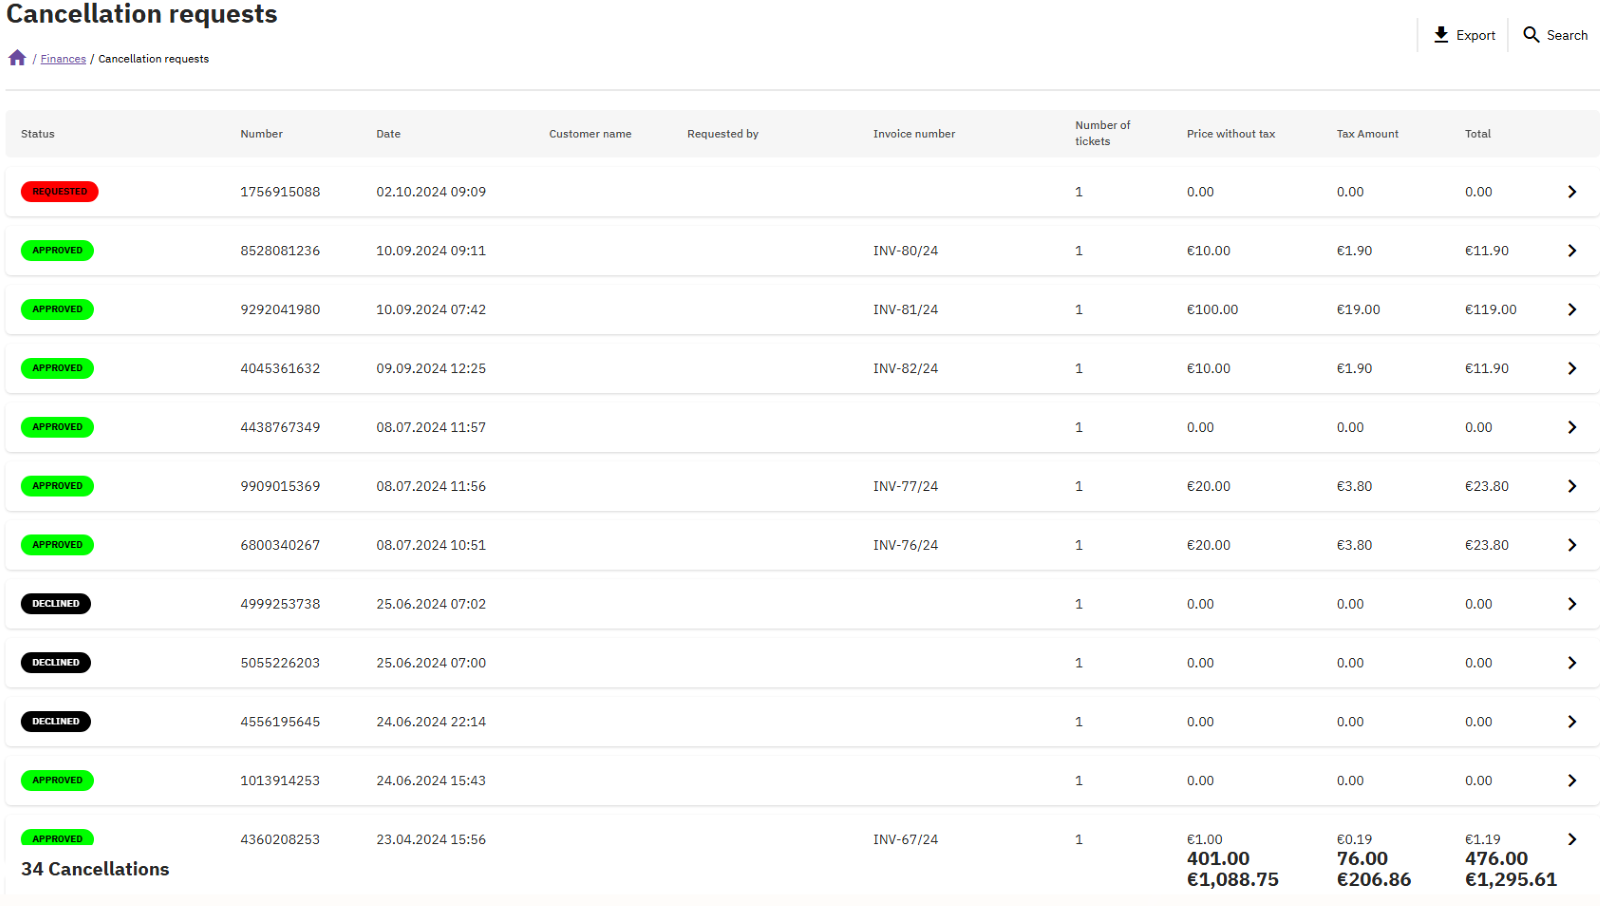The height and width of the screenshot is (906, 1600).
Task: Click arrow for declined request 4556195645
Action: pyautogui.click(x=1572, y=722)
